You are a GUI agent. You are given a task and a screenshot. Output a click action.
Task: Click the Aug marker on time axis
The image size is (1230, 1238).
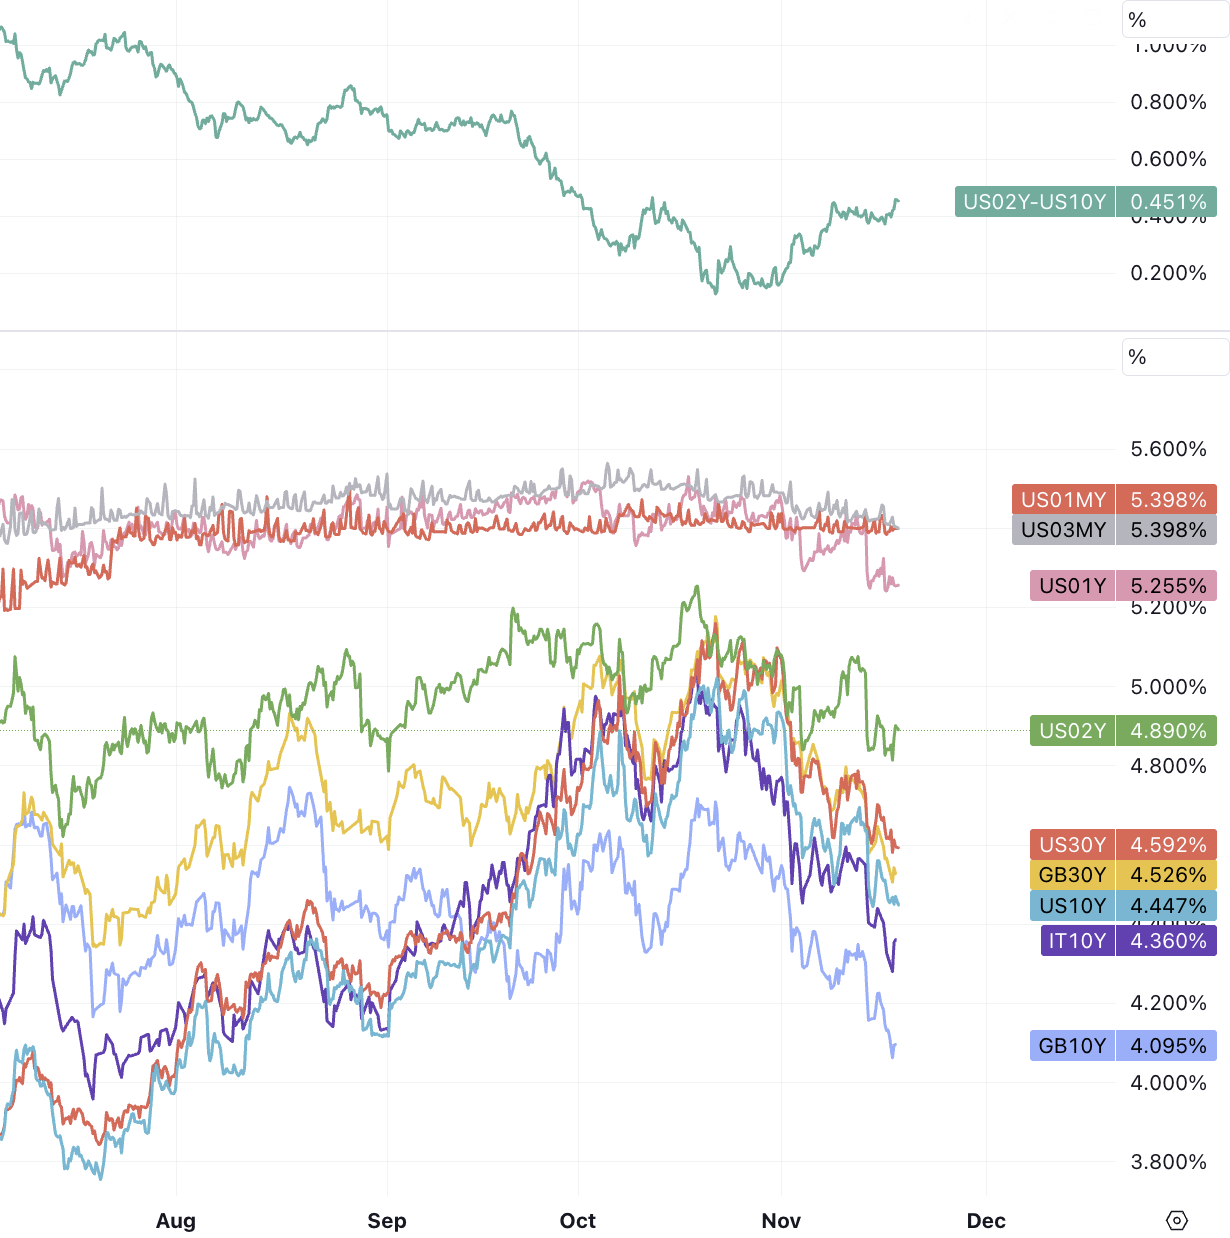[176, 1221]
